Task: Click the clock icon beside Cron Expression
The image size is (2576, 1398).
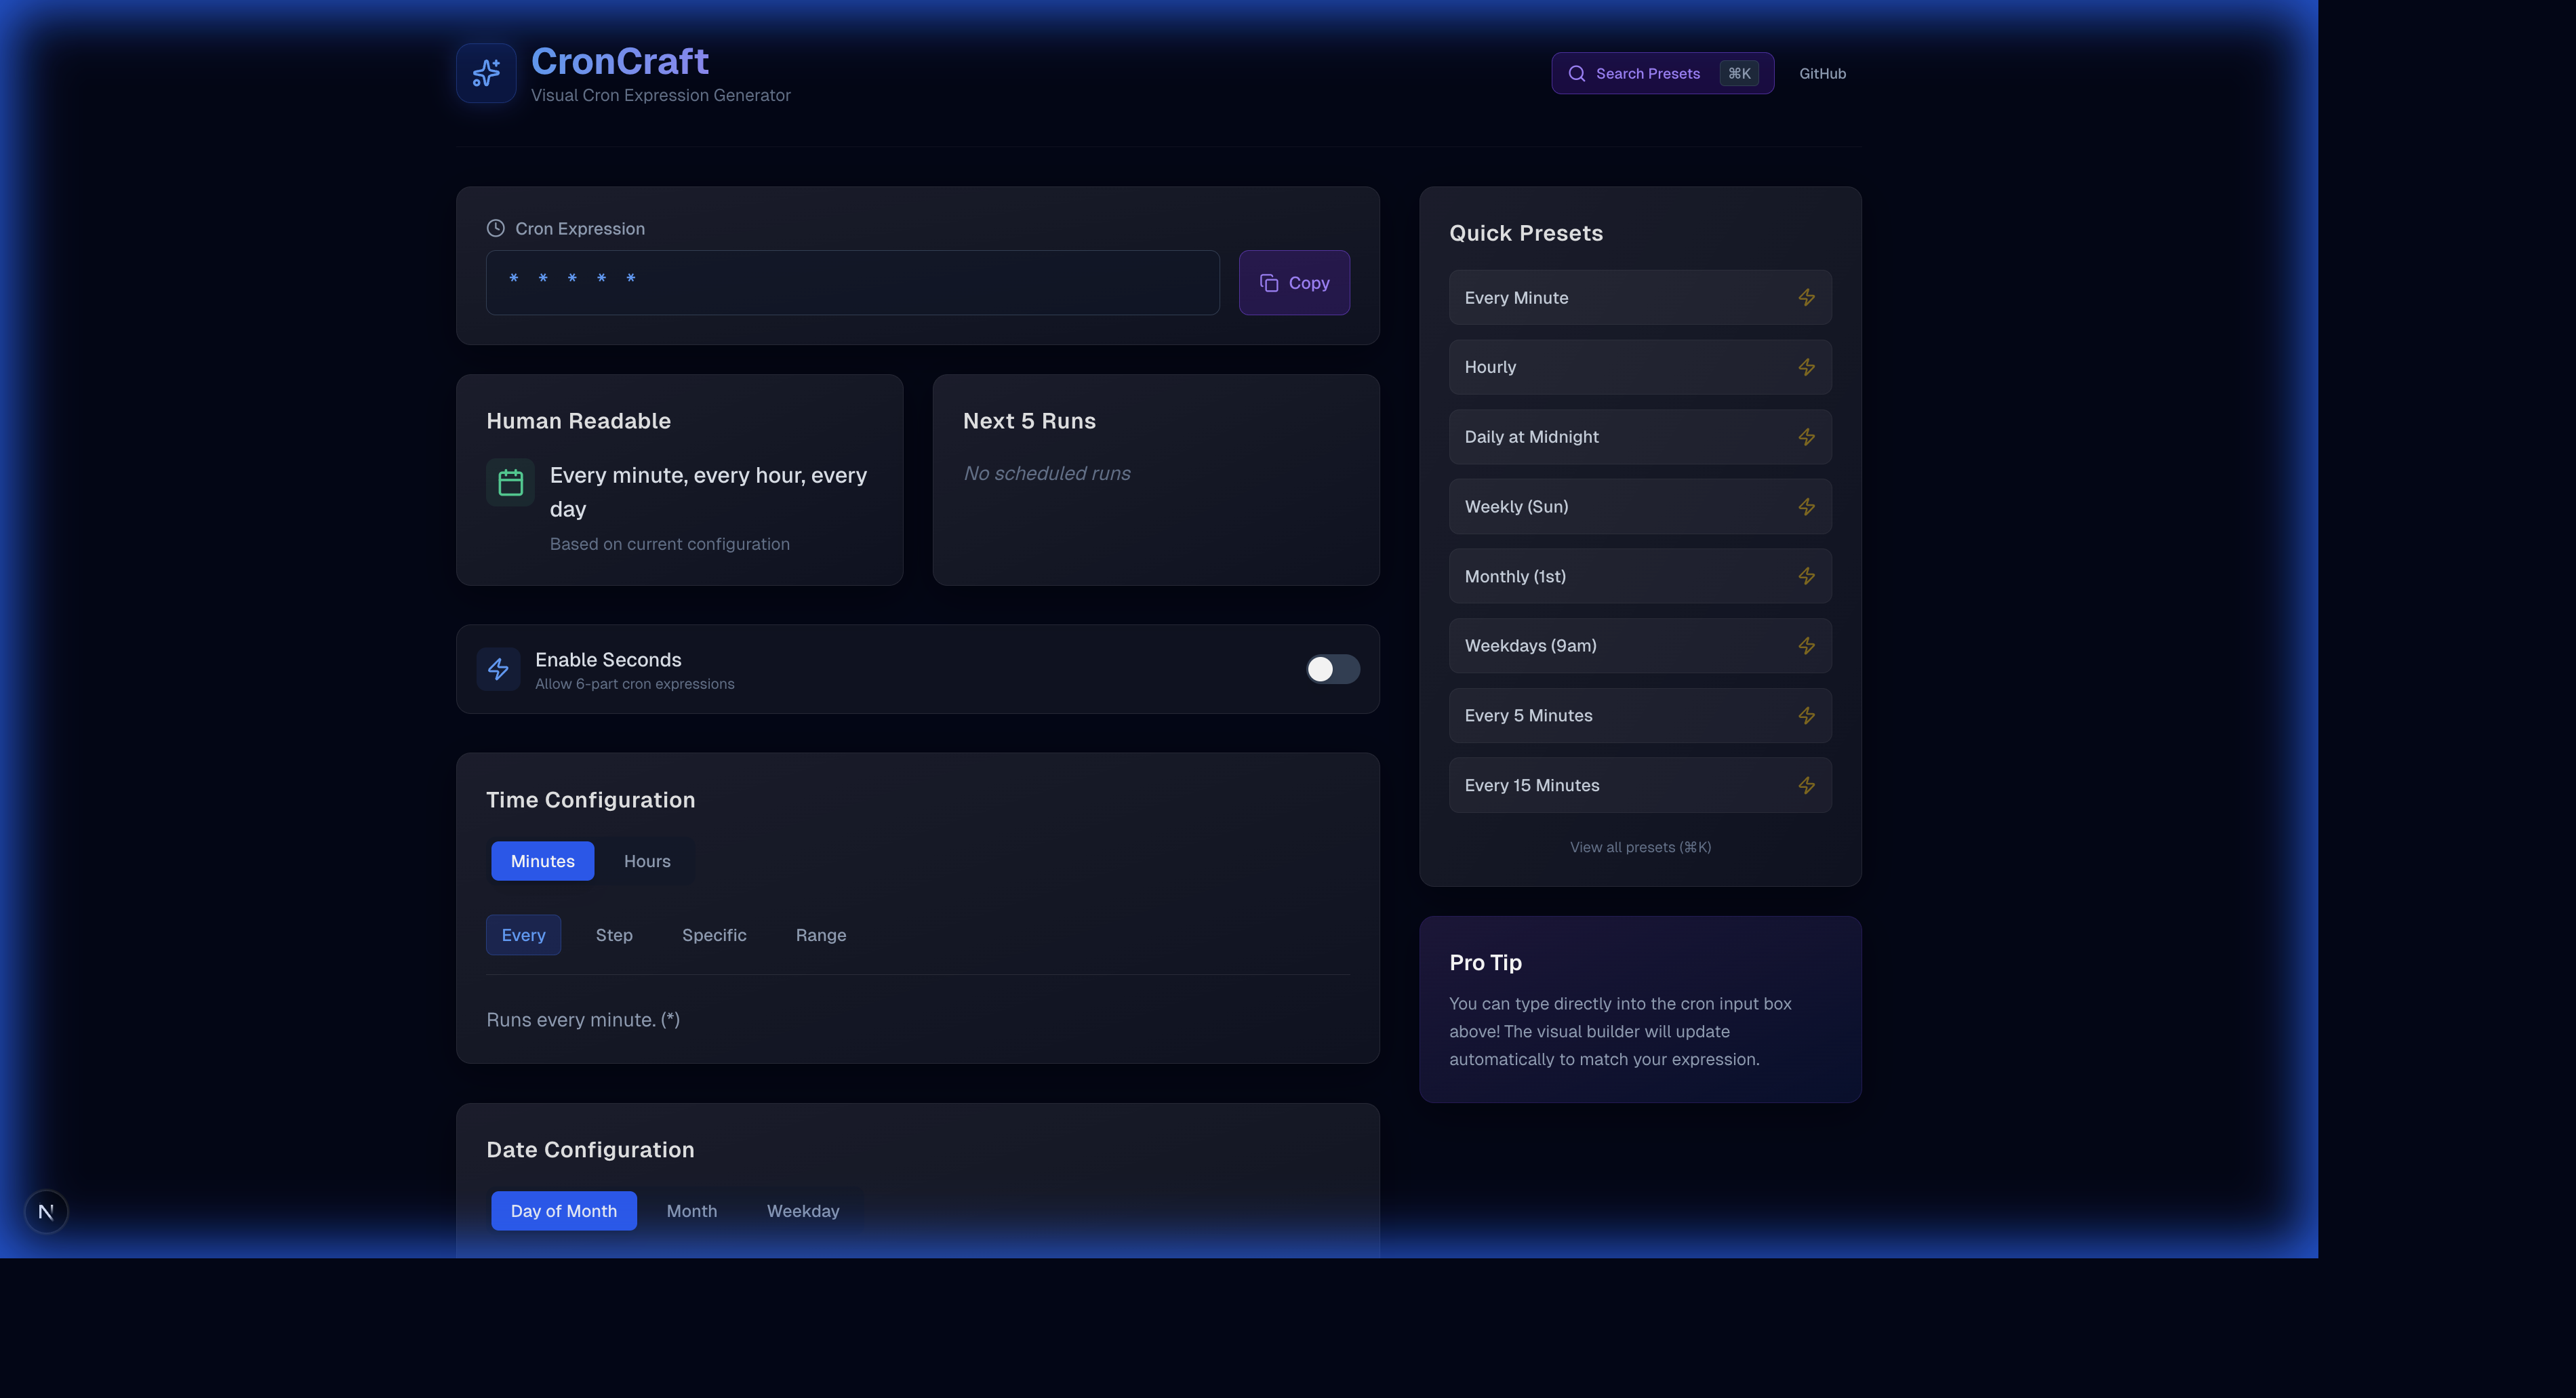Action: [495, 228]
